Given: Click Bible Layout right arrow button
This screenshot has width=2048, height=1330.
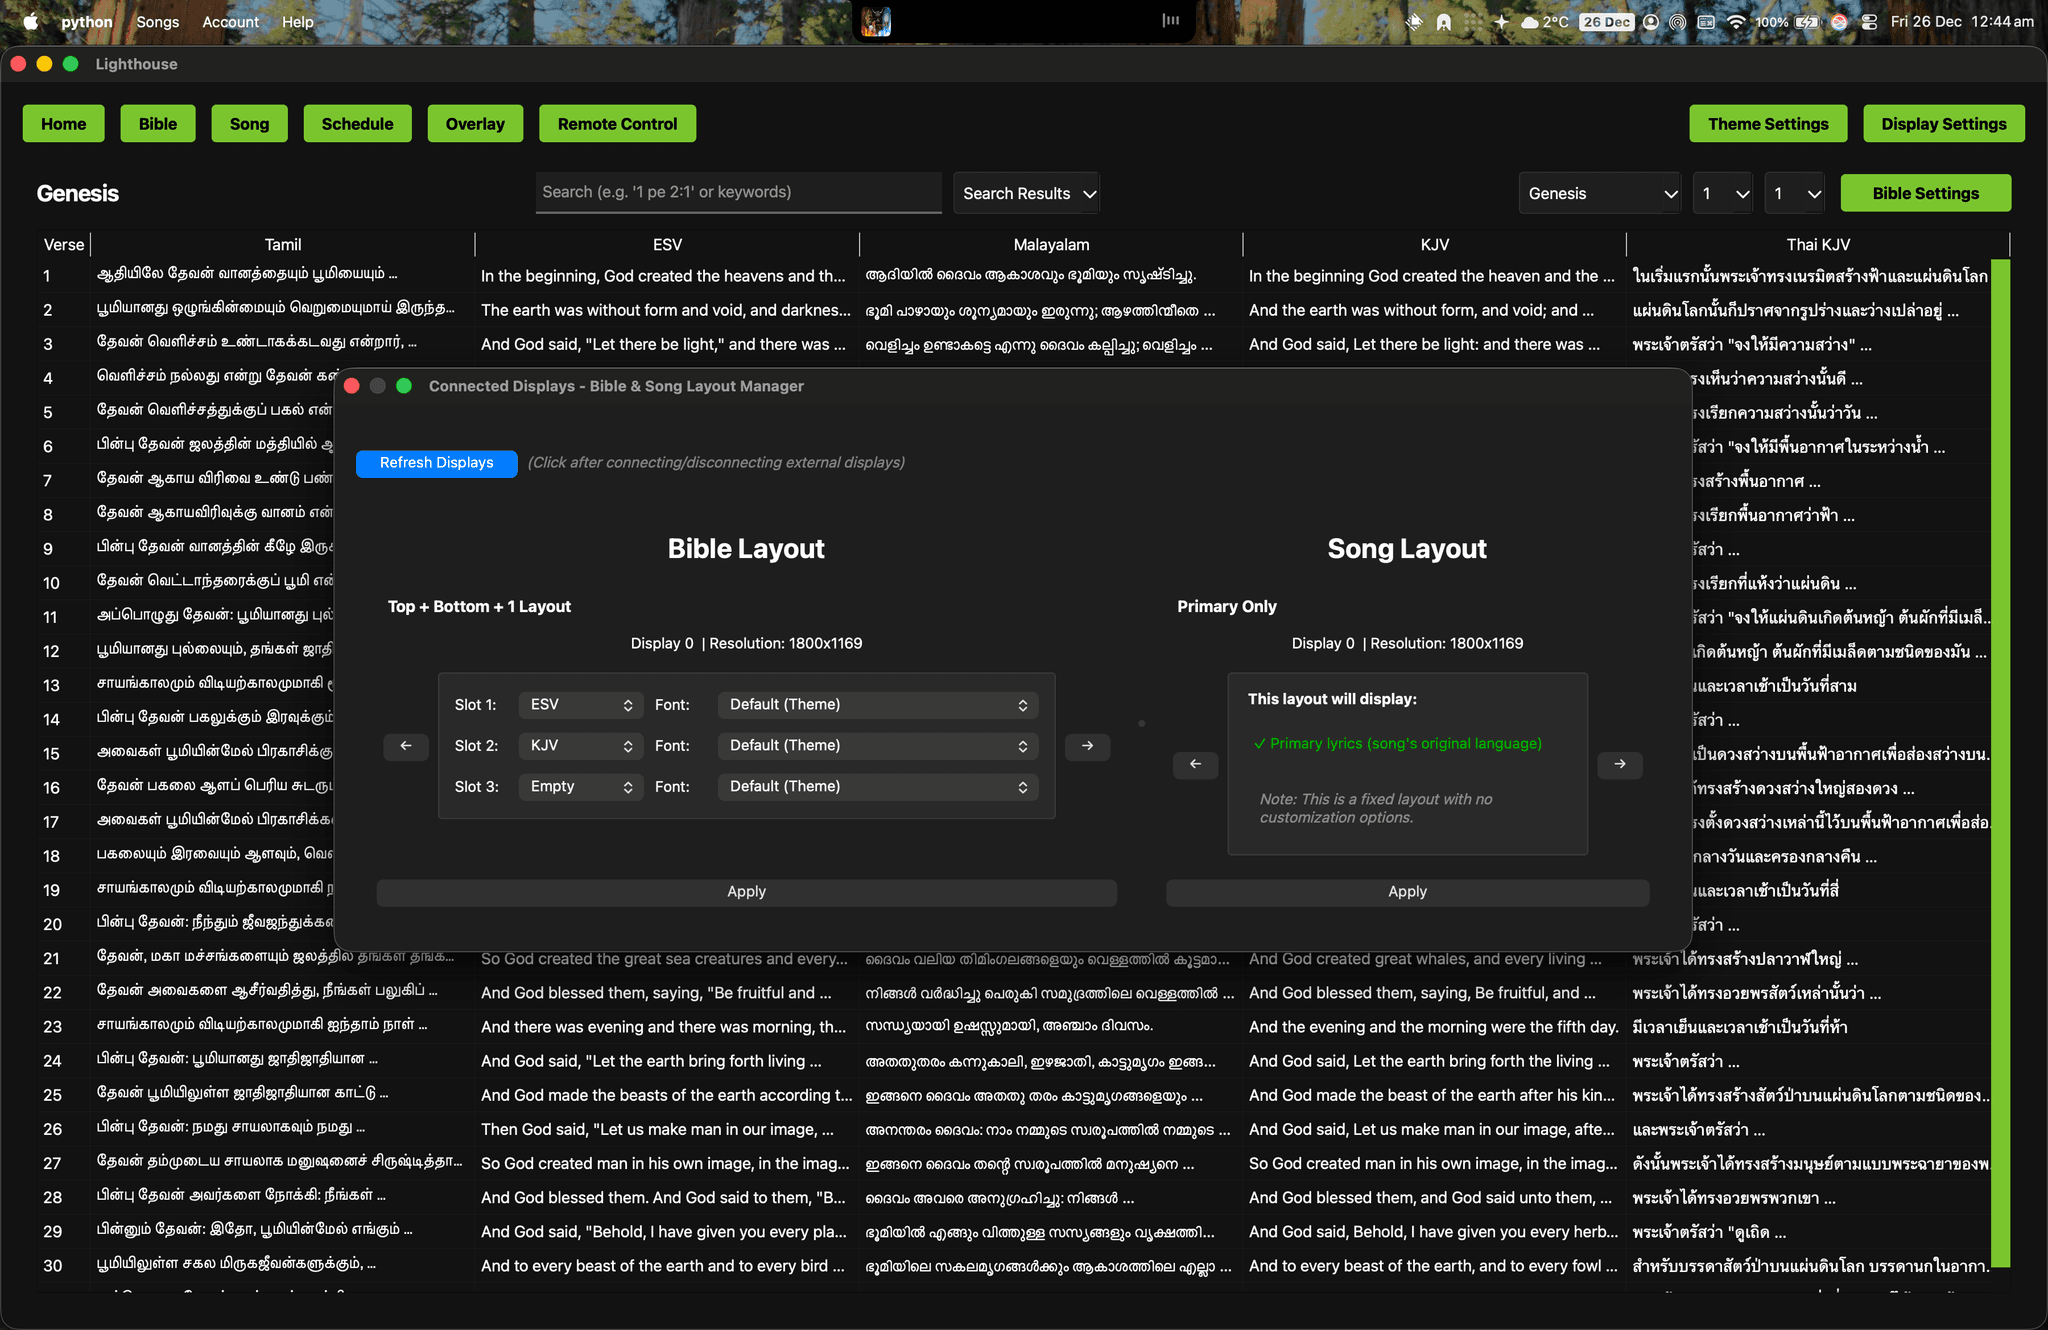Looking at the screenshot, I should point(1087,746).
